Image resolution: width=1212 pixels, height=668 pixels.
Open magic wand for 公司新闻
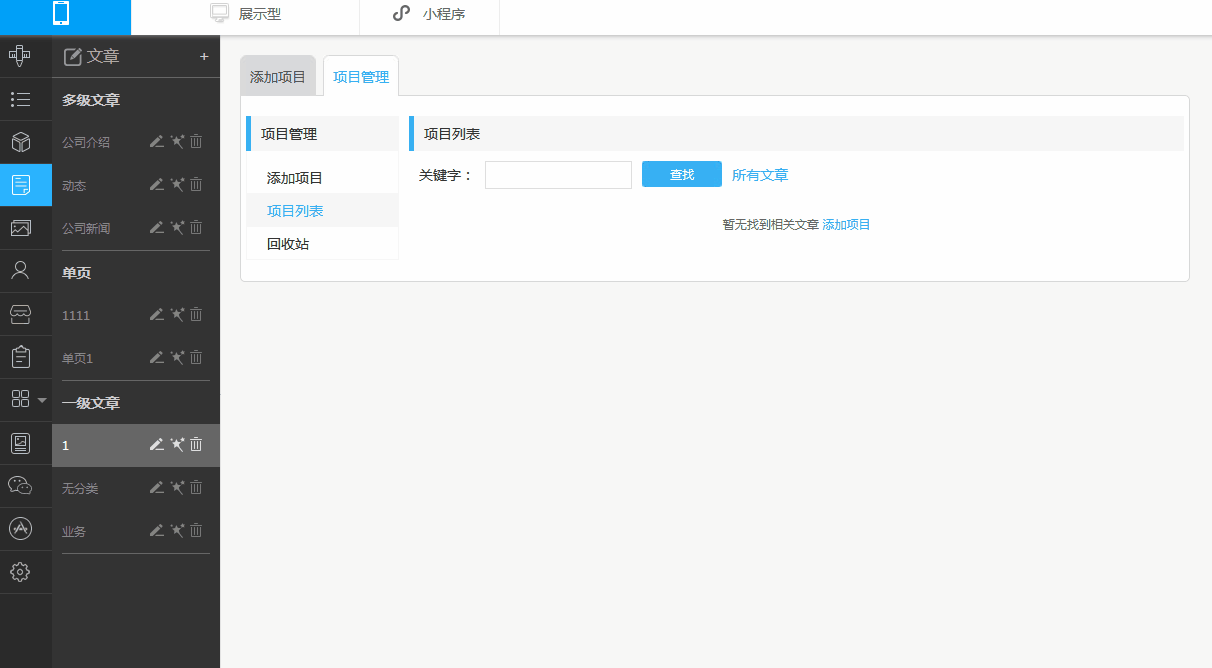pos(177,228)
